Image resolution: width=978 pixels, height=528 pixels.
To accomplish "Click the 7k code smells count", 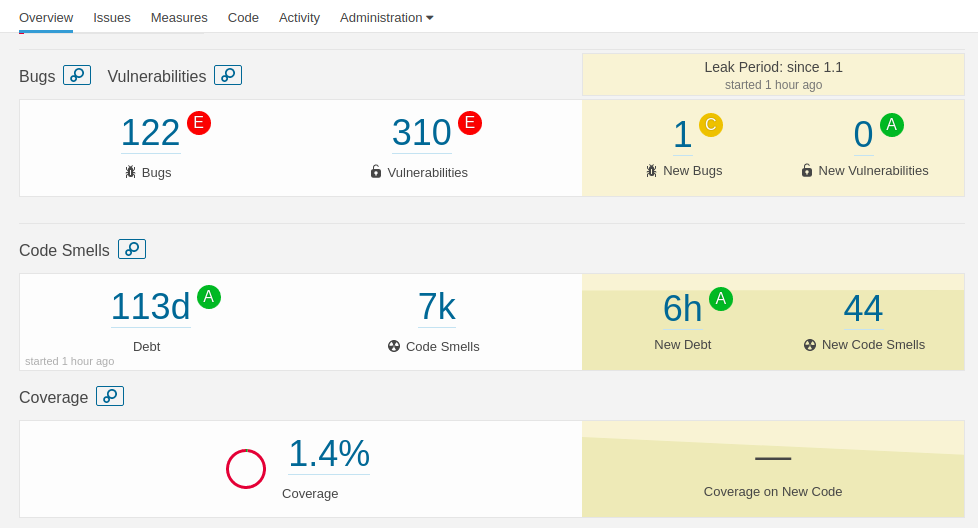I will click(x=436, y=307).
